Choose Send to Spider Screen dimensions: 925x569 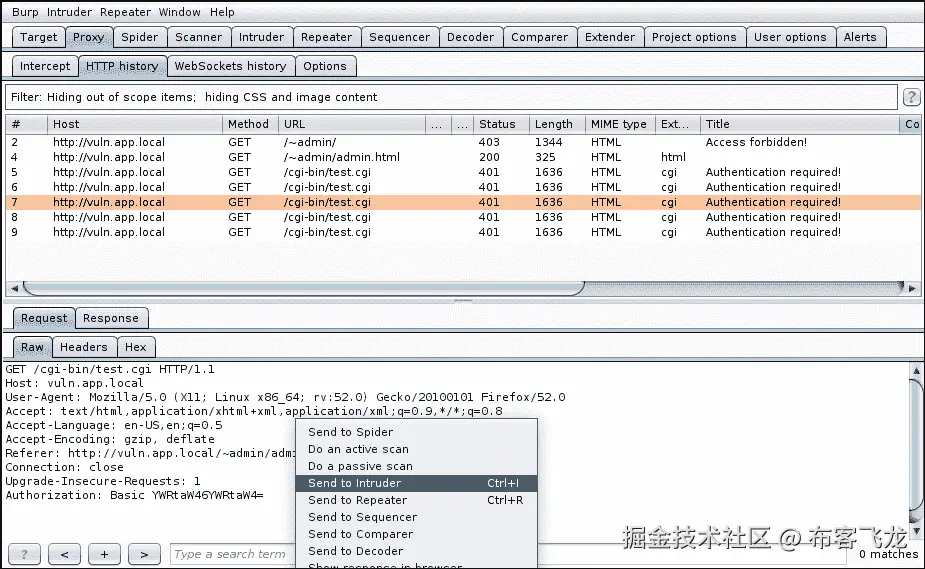pos(416,432)
